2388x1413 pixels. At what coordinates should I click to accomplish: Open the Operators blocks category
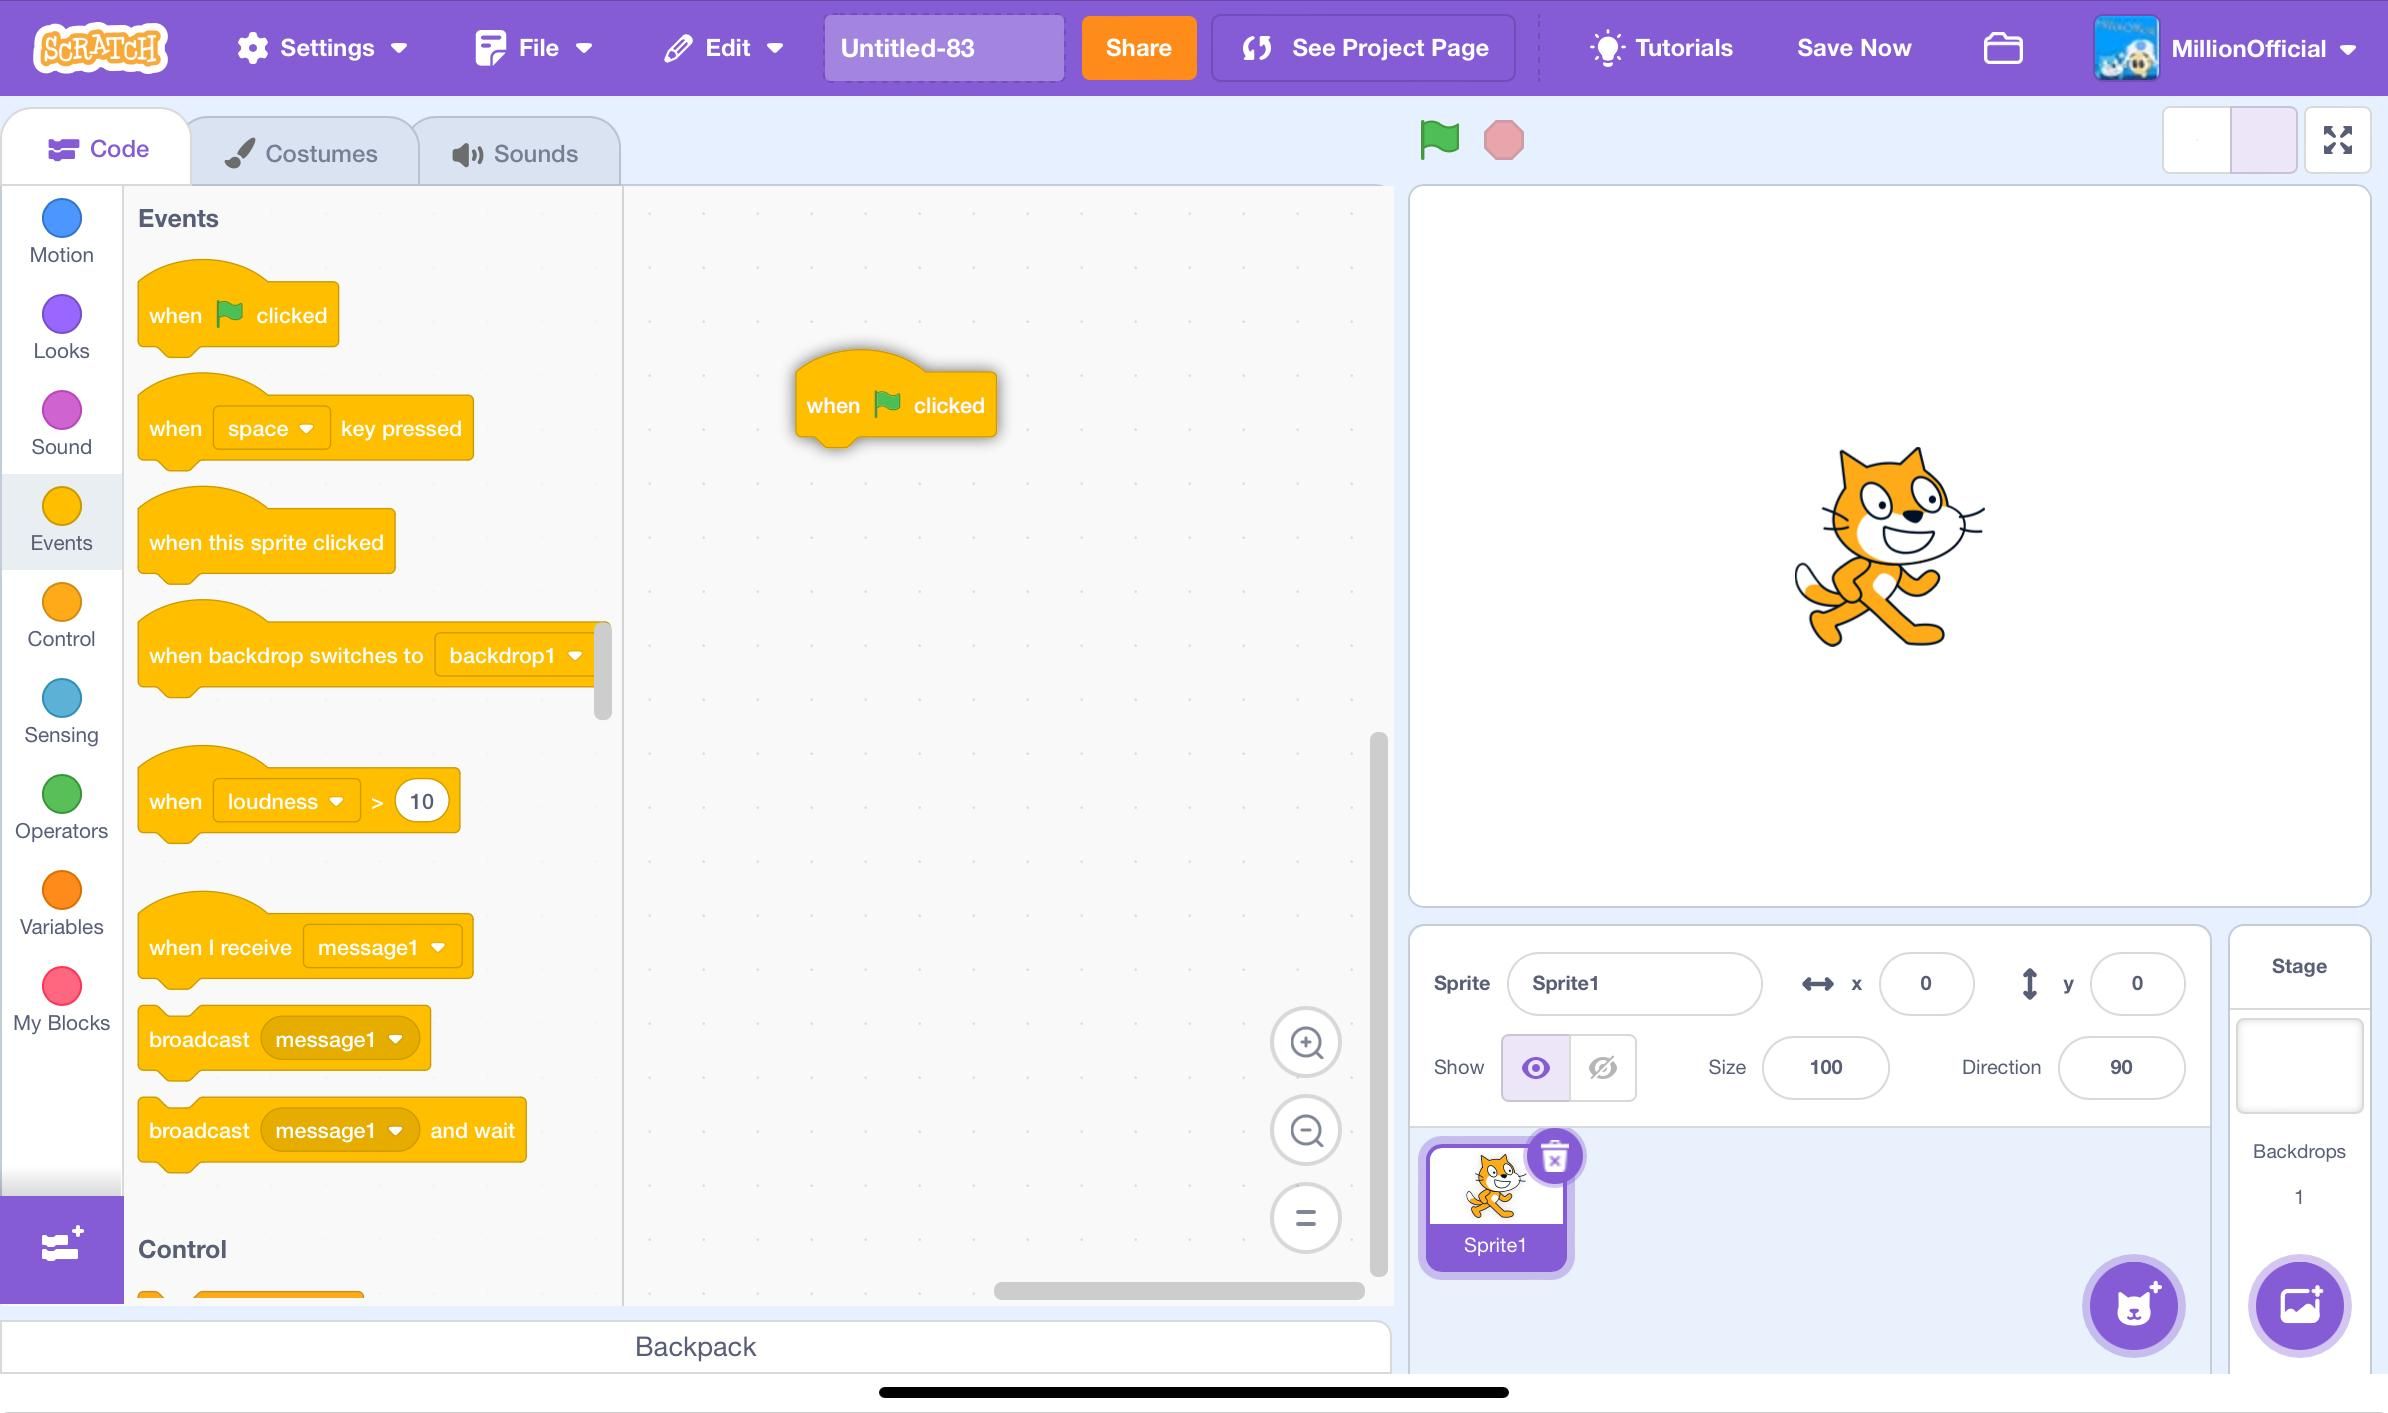[x=61, y=806]
